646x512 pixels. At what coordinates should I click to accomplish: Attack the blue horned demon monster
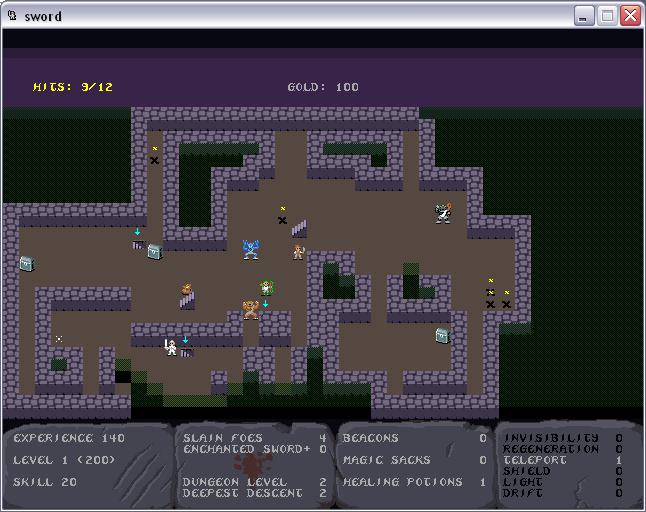250,250
